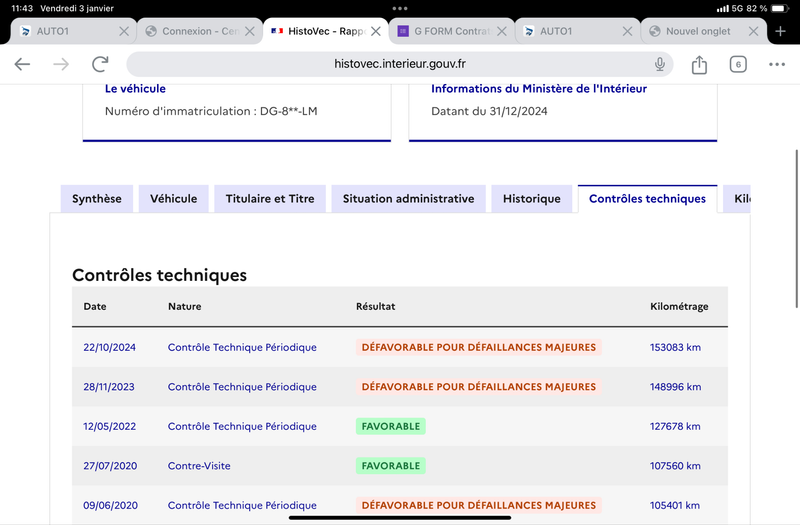Add a new tab with plus icon
The height and width of the screenshot is (525, 800).
point(780,31)
